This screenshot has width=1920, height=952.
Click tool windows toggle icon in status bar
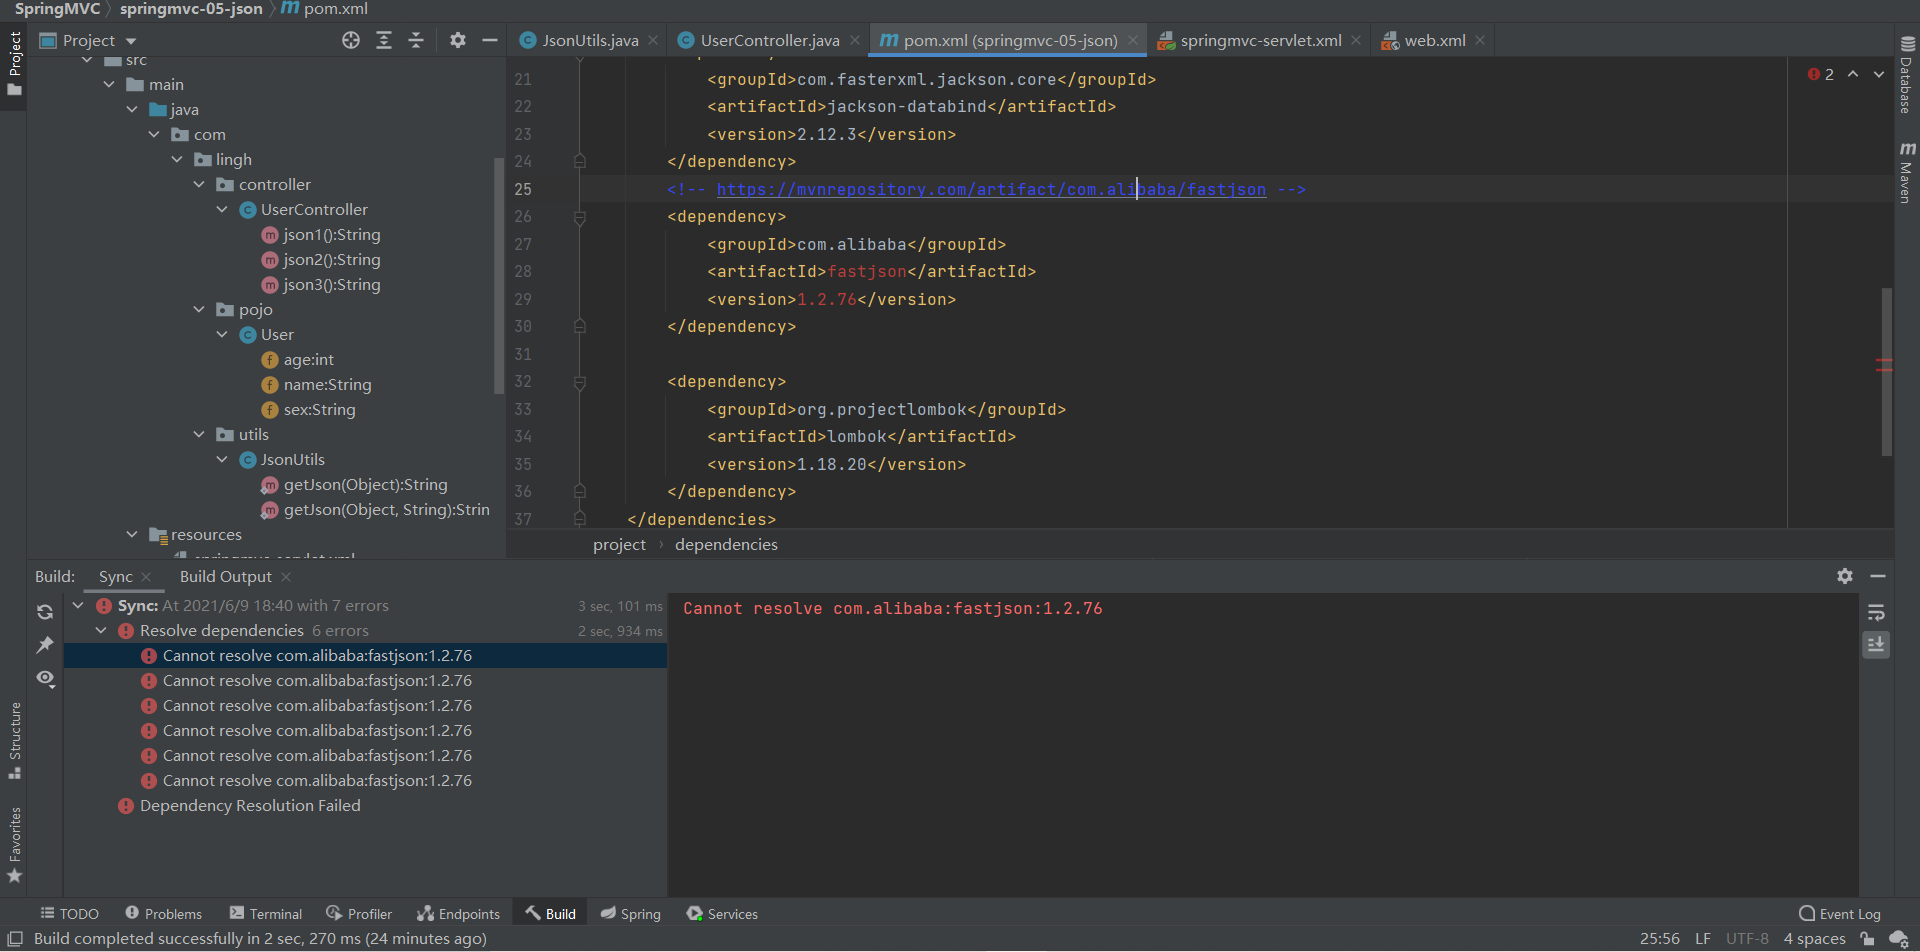[x=15, y=938]
